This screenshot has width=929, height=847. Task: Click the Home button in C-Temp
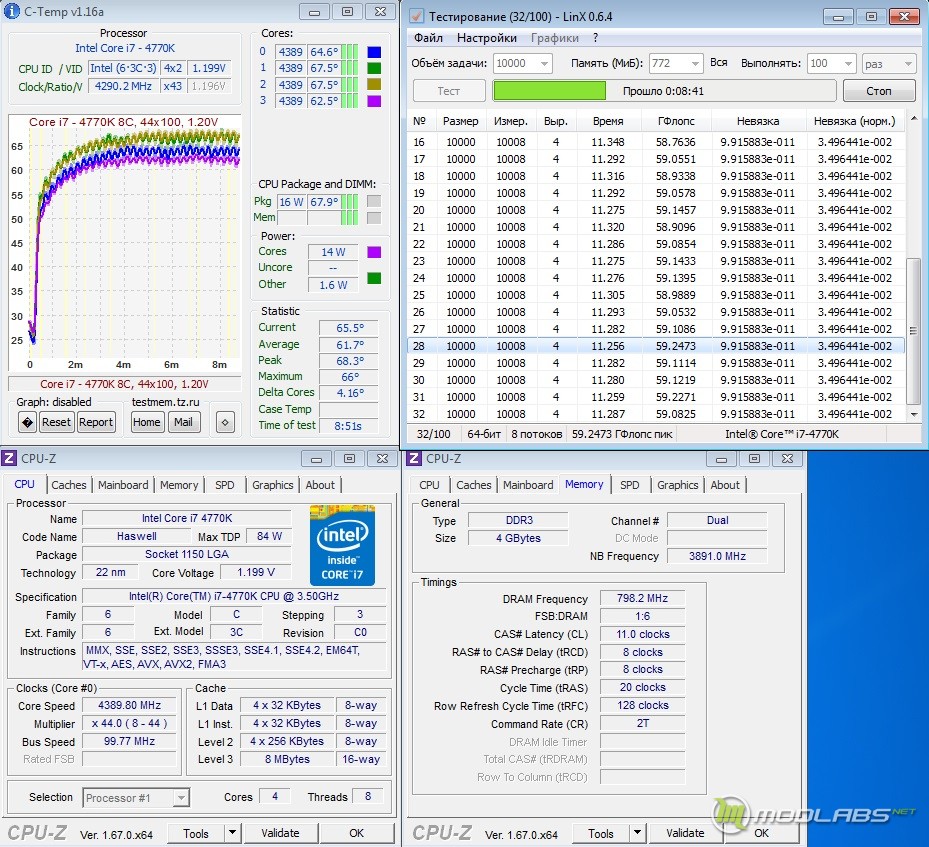(146, 422)
